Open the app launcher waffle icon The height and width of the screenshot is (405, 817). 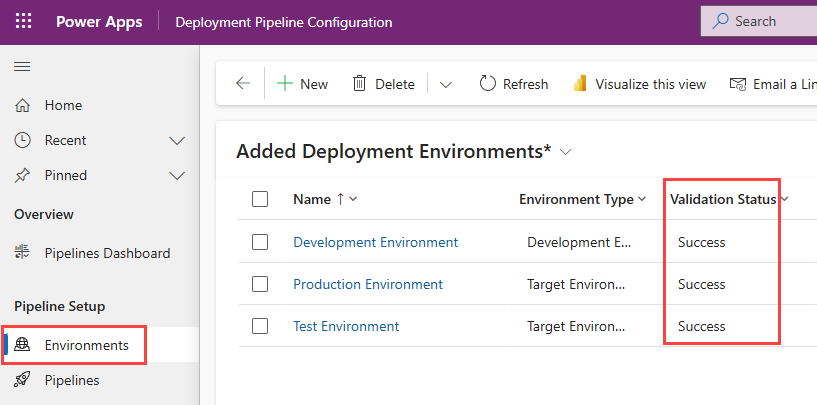[x=23, y=21]
